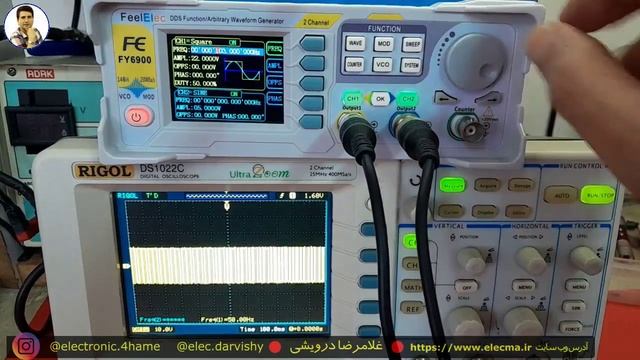
Task: Open the Display menu button
Action: click(x=484, y=211)
